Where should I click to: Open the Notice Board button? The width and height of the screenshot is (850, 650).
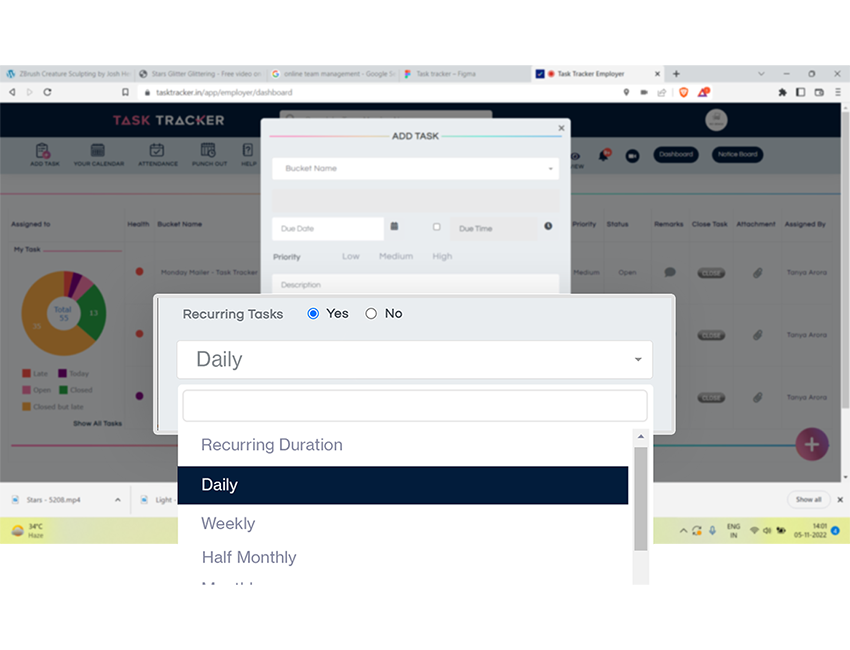(x=737, y=155)
